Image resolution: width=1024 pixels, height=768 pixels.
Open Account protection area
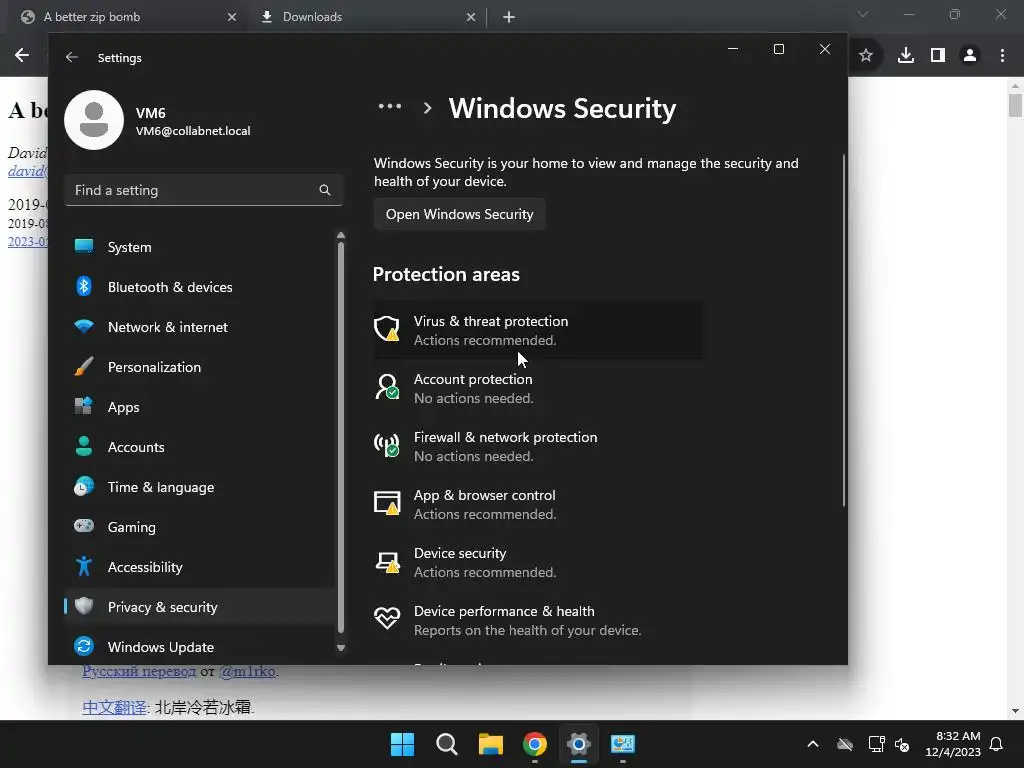click(x=538, y=388)
